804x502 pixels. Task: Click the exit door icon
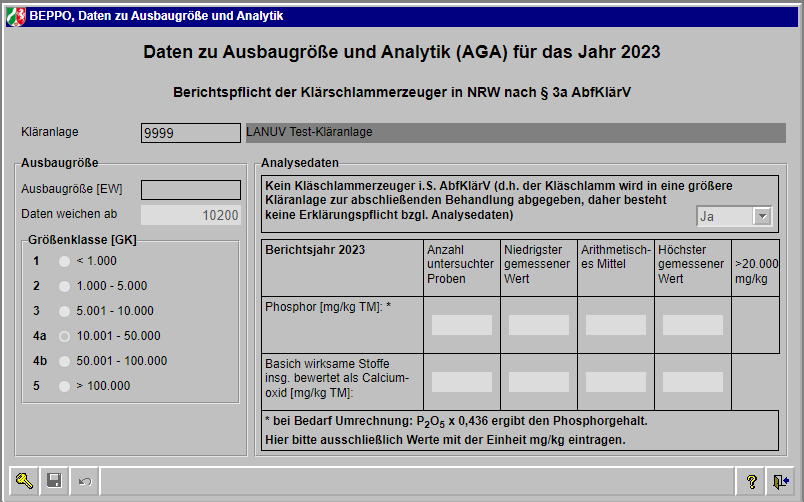pyautogui.click(x=781, y=481)
